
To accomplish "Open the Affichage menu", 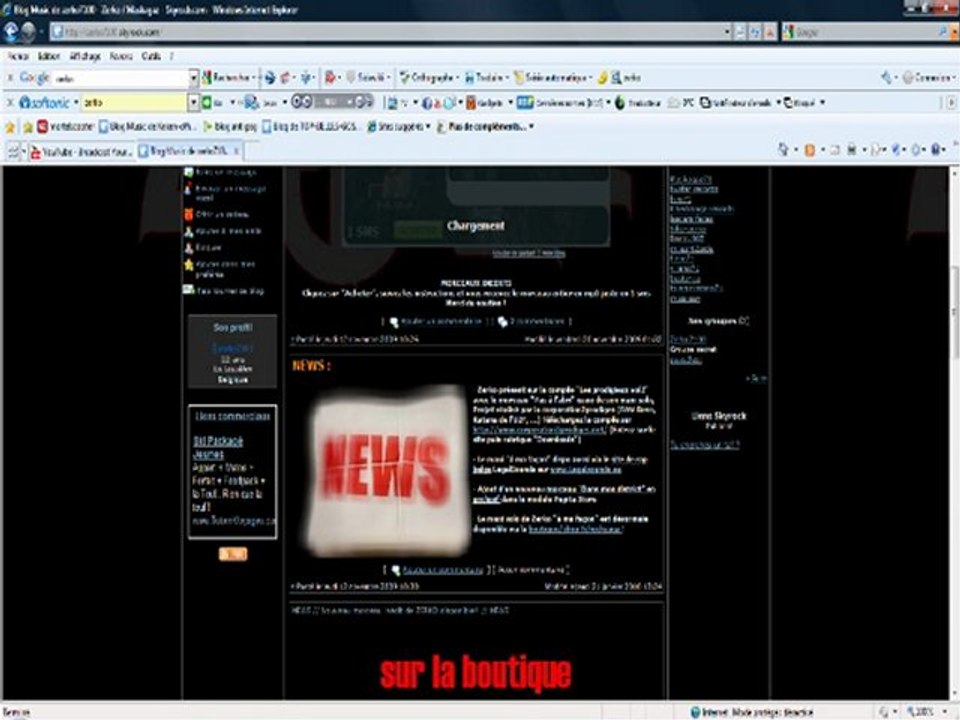I will 84,56.
